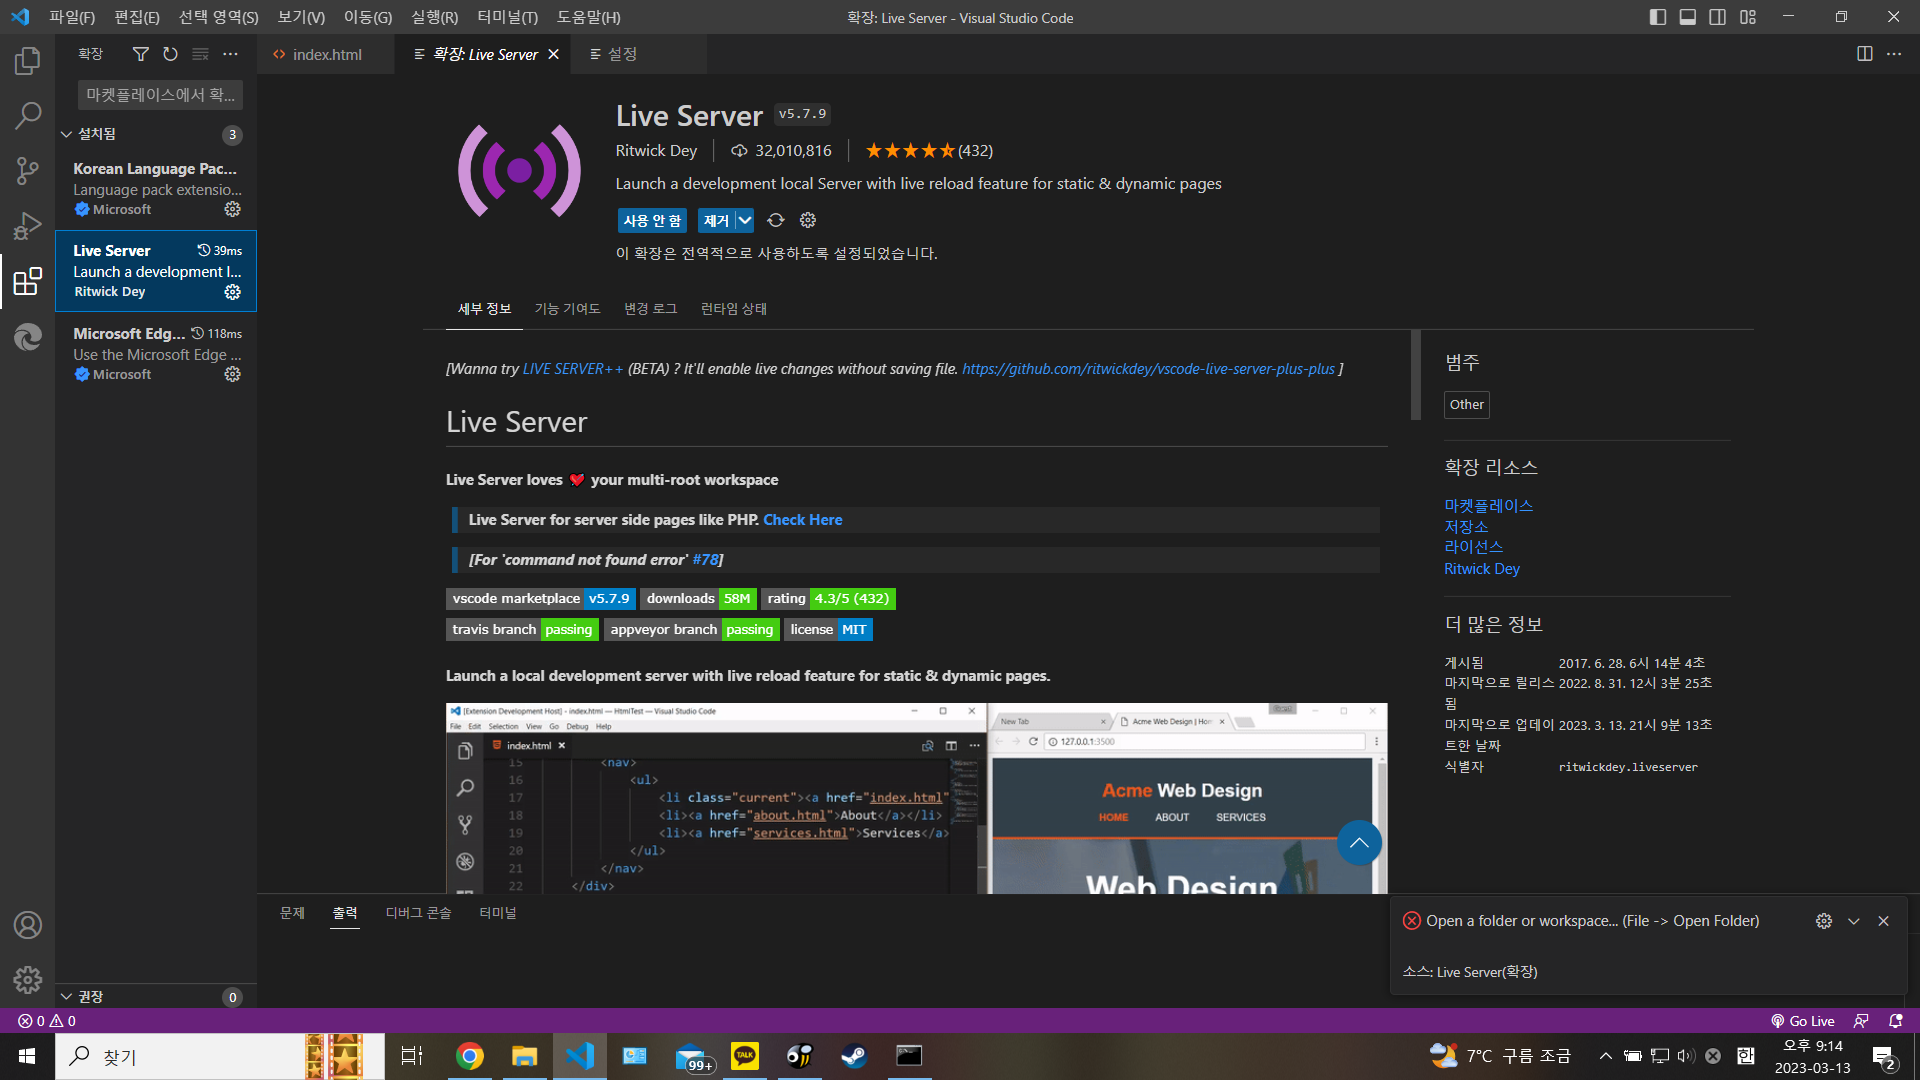Open the LIVE SERVER++ link
The width and height of the screenshot is (1920, 1080).
tap(573, 369)
